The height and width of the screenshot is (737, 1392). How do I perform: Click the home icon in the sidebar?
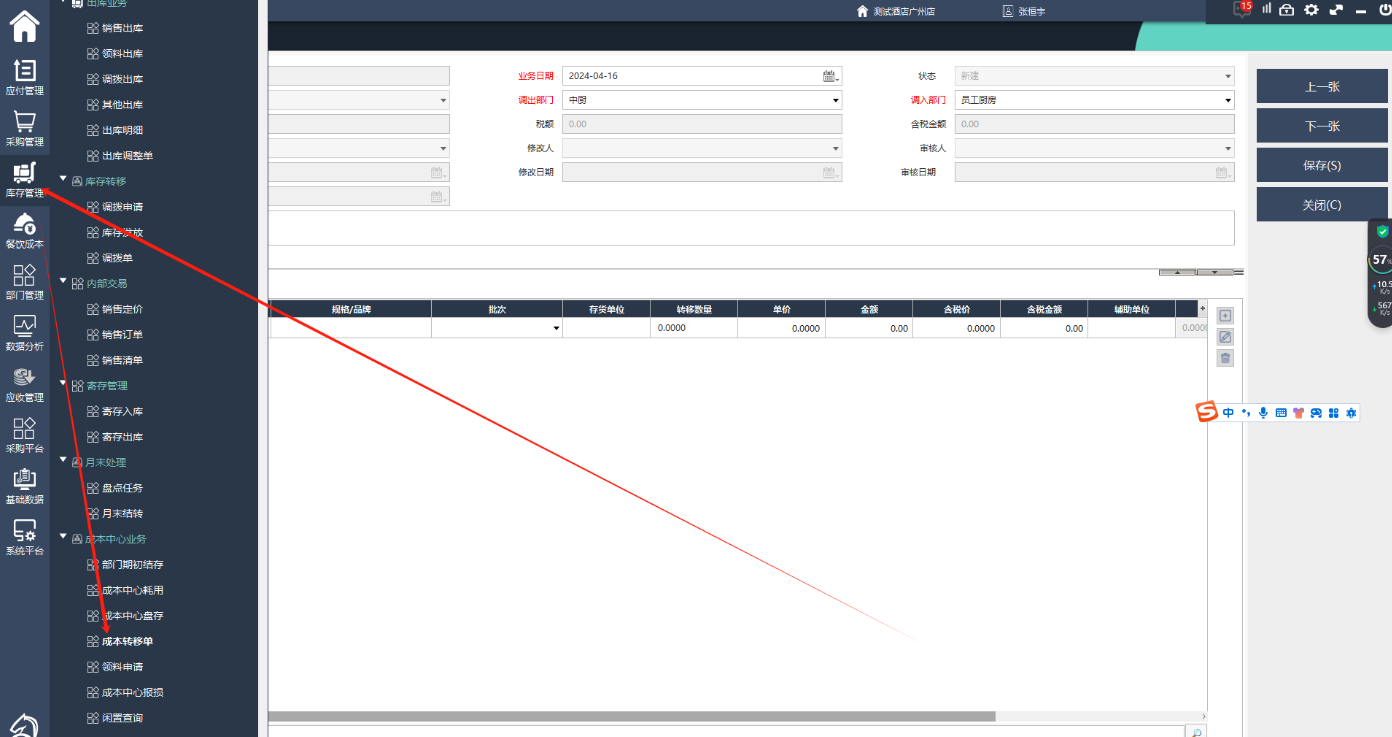coord(24,25)
